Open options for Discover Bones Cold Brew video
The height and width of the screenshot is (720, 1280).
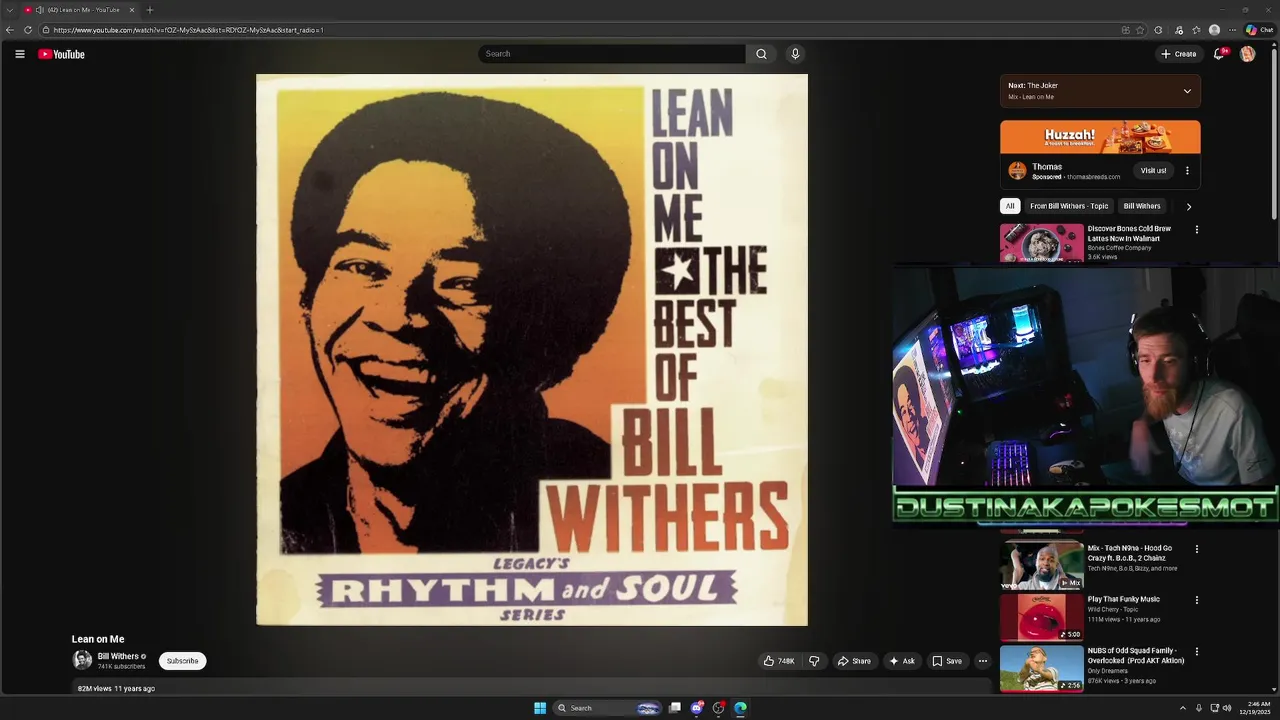1196,230
